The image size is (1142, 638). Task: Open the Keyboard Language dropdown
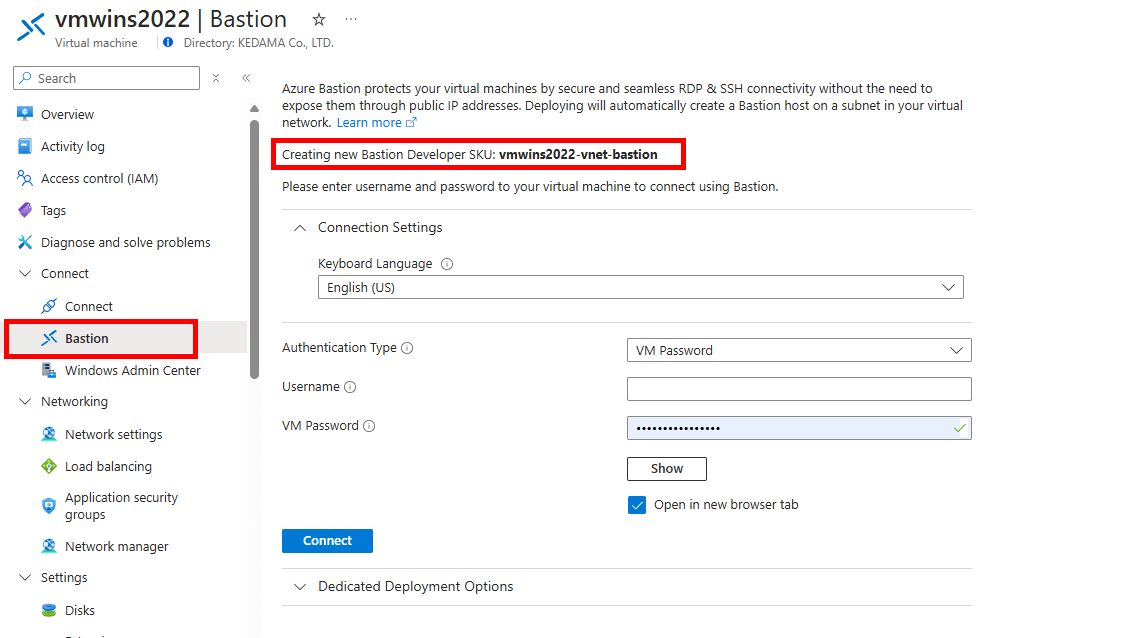tap(640, 287)
